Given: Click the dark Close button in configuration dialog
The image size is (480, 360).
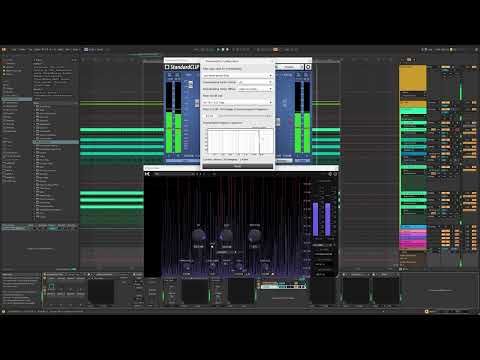Looking at the screenshot, I should pos(238,166).
